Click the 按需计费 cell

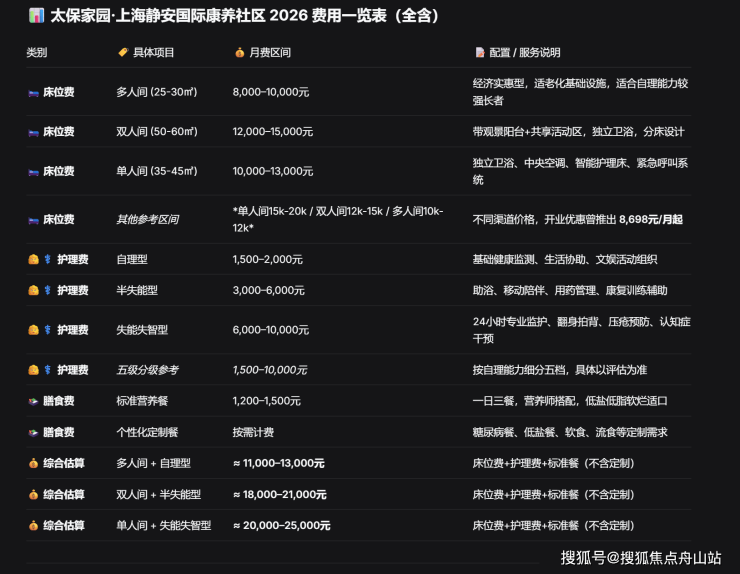(253, 432)
